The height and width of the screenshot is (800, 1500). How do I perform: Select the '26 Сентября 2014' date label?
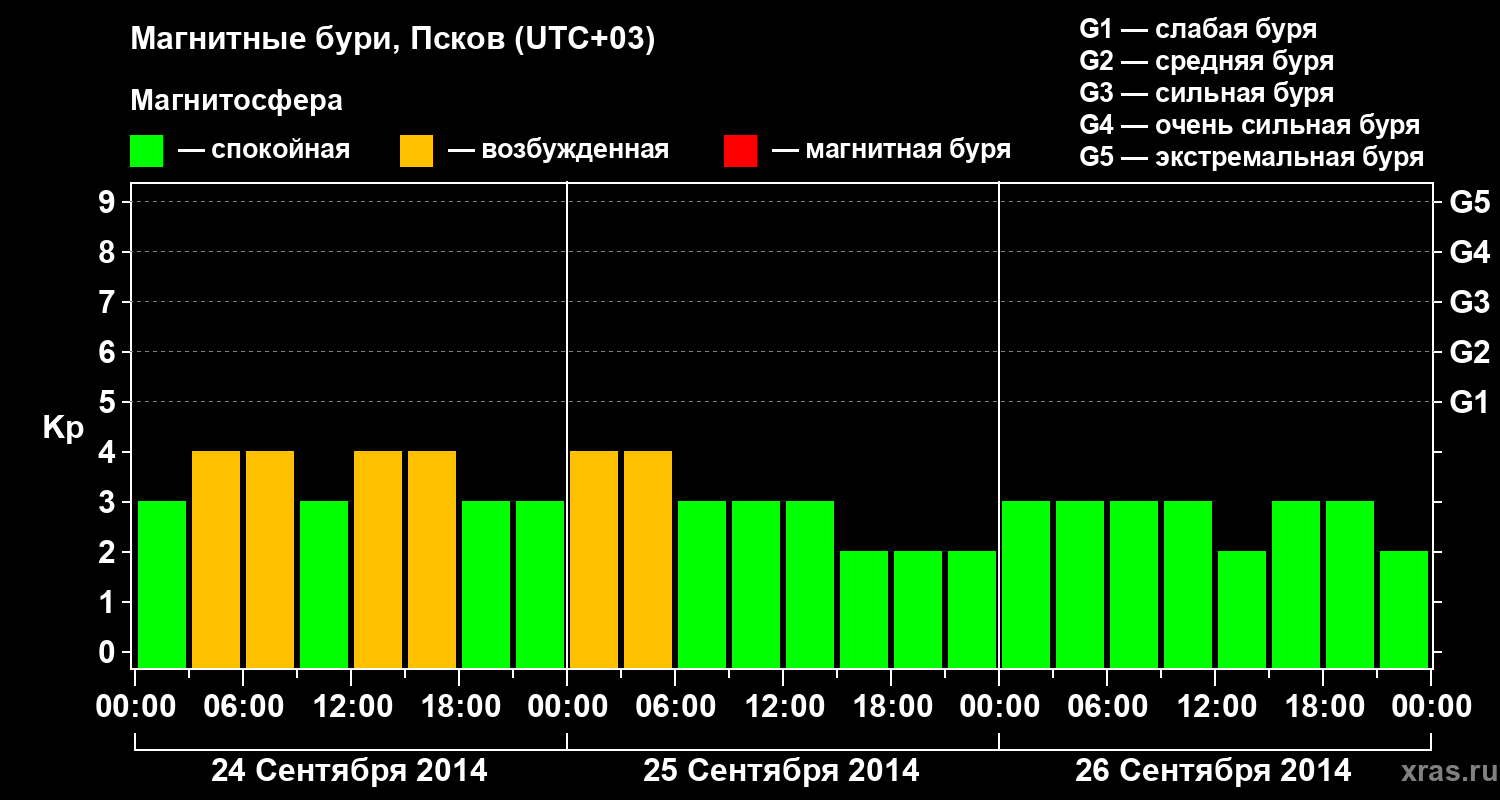[x=1213, y=771]
